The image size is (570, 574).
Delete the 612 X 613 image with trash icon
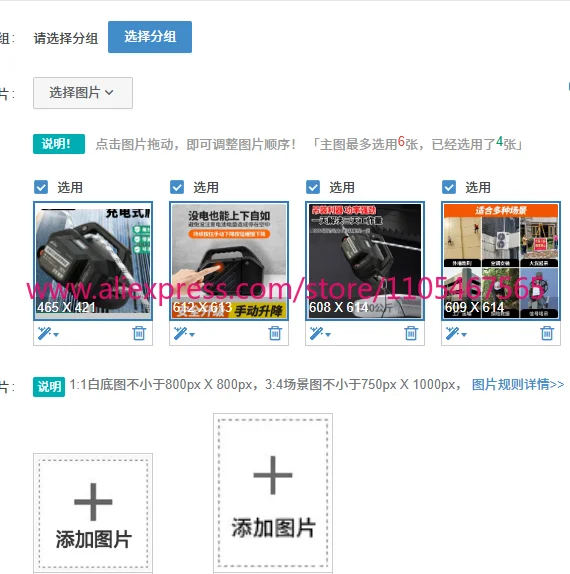tap(275, 333)
